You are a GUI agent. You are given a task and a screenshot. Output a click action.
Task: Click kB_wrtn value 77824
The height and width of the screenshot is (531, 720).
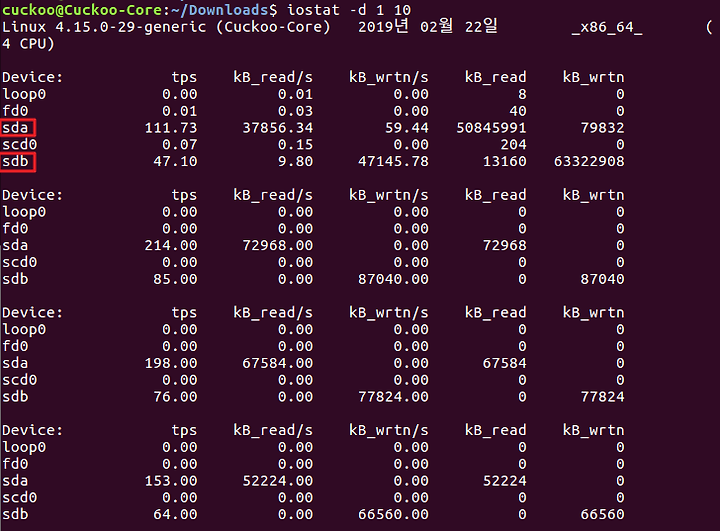[602, 396]
